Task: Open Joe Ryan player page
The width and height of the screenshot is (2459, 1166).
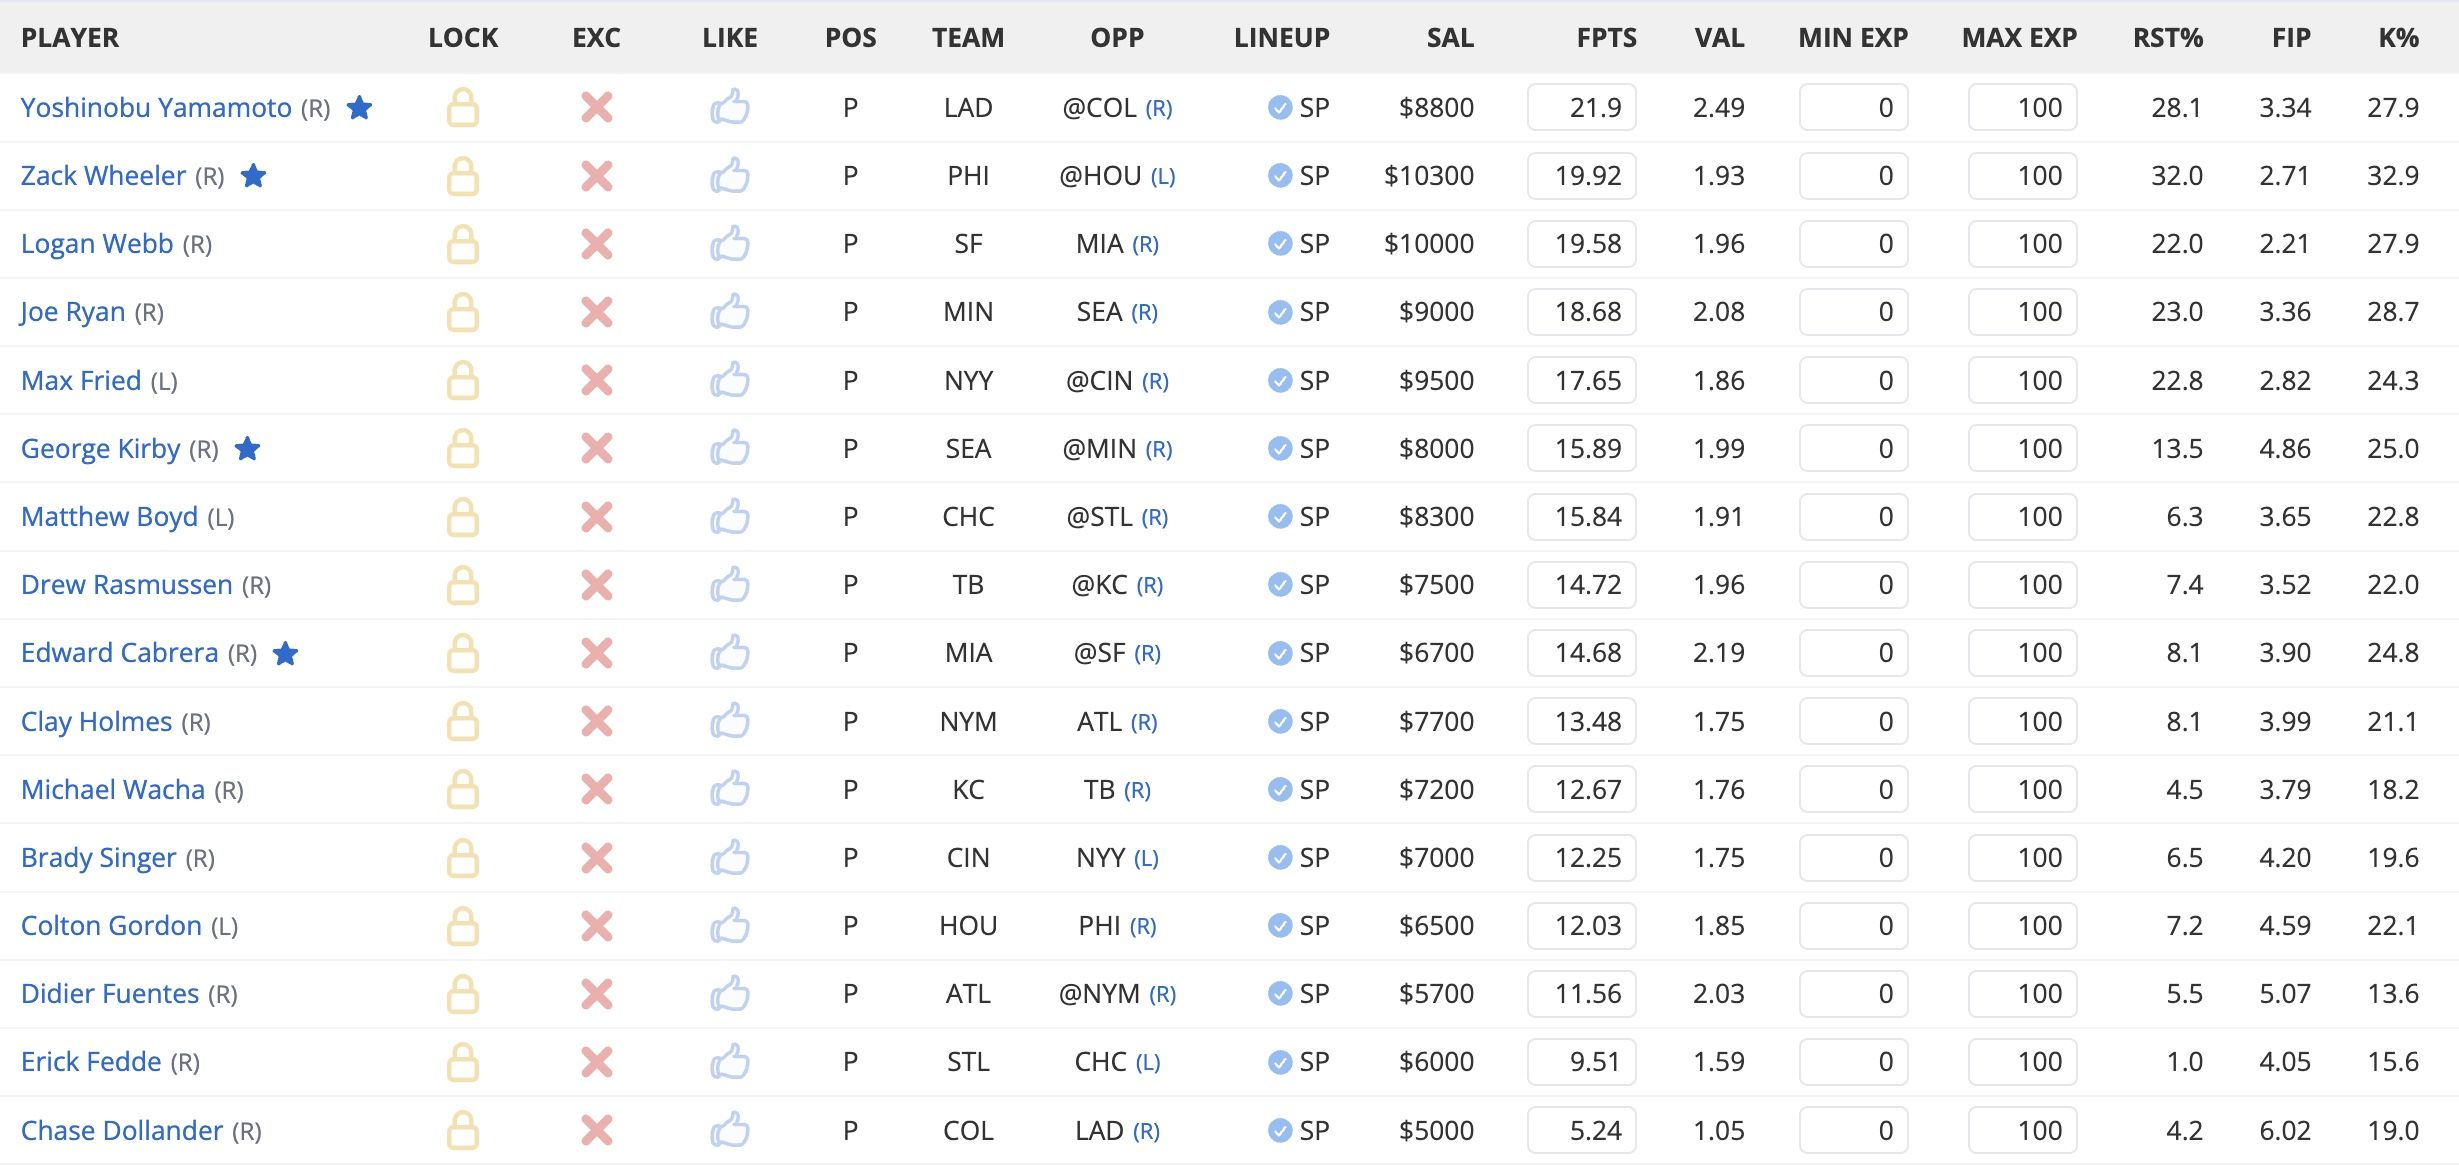Action: [73, 312]
